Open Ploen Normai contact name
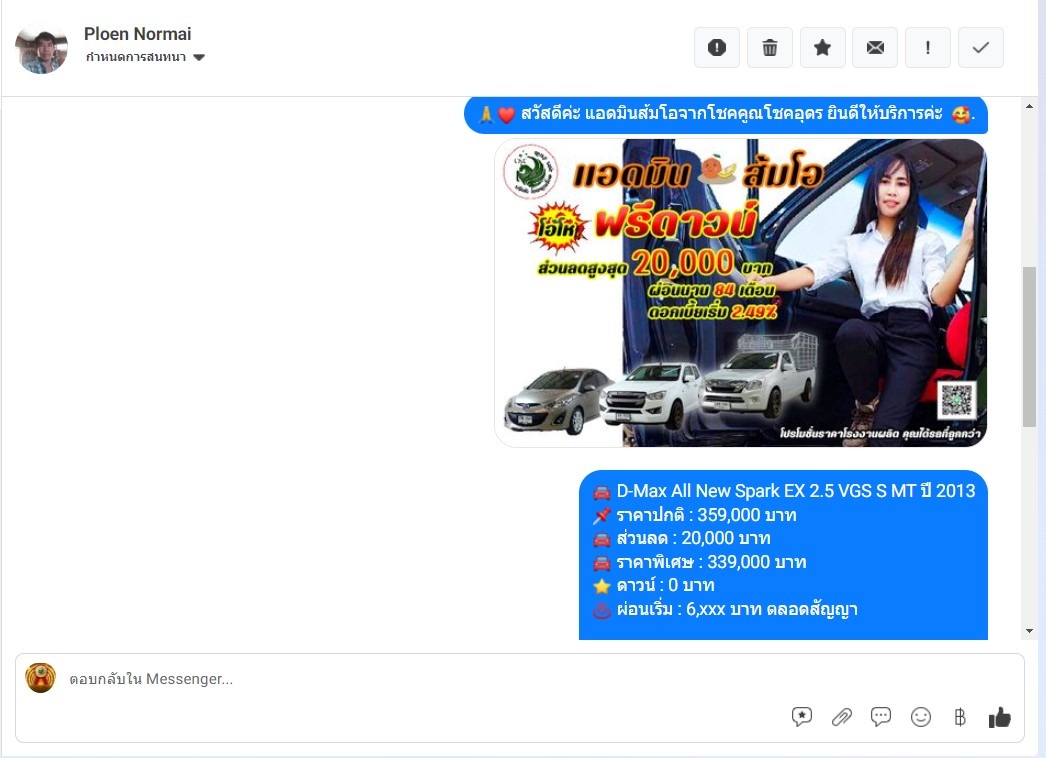 click(x=137, y=34)
